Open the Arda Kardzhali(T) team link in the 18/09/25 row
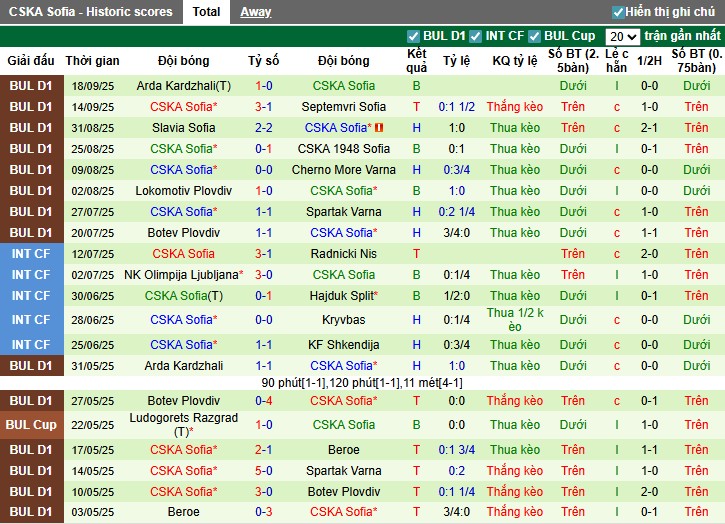The height and width of the screenshot is (524, 725). [x=182, y=86]
